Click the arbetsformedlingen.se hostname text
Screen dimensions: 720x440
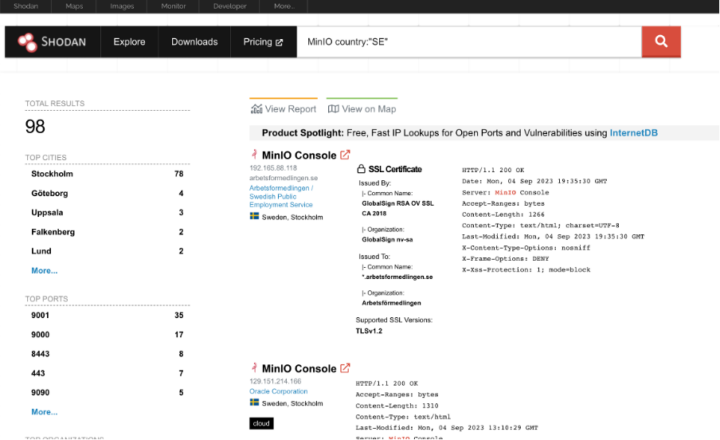click(283, 178)
